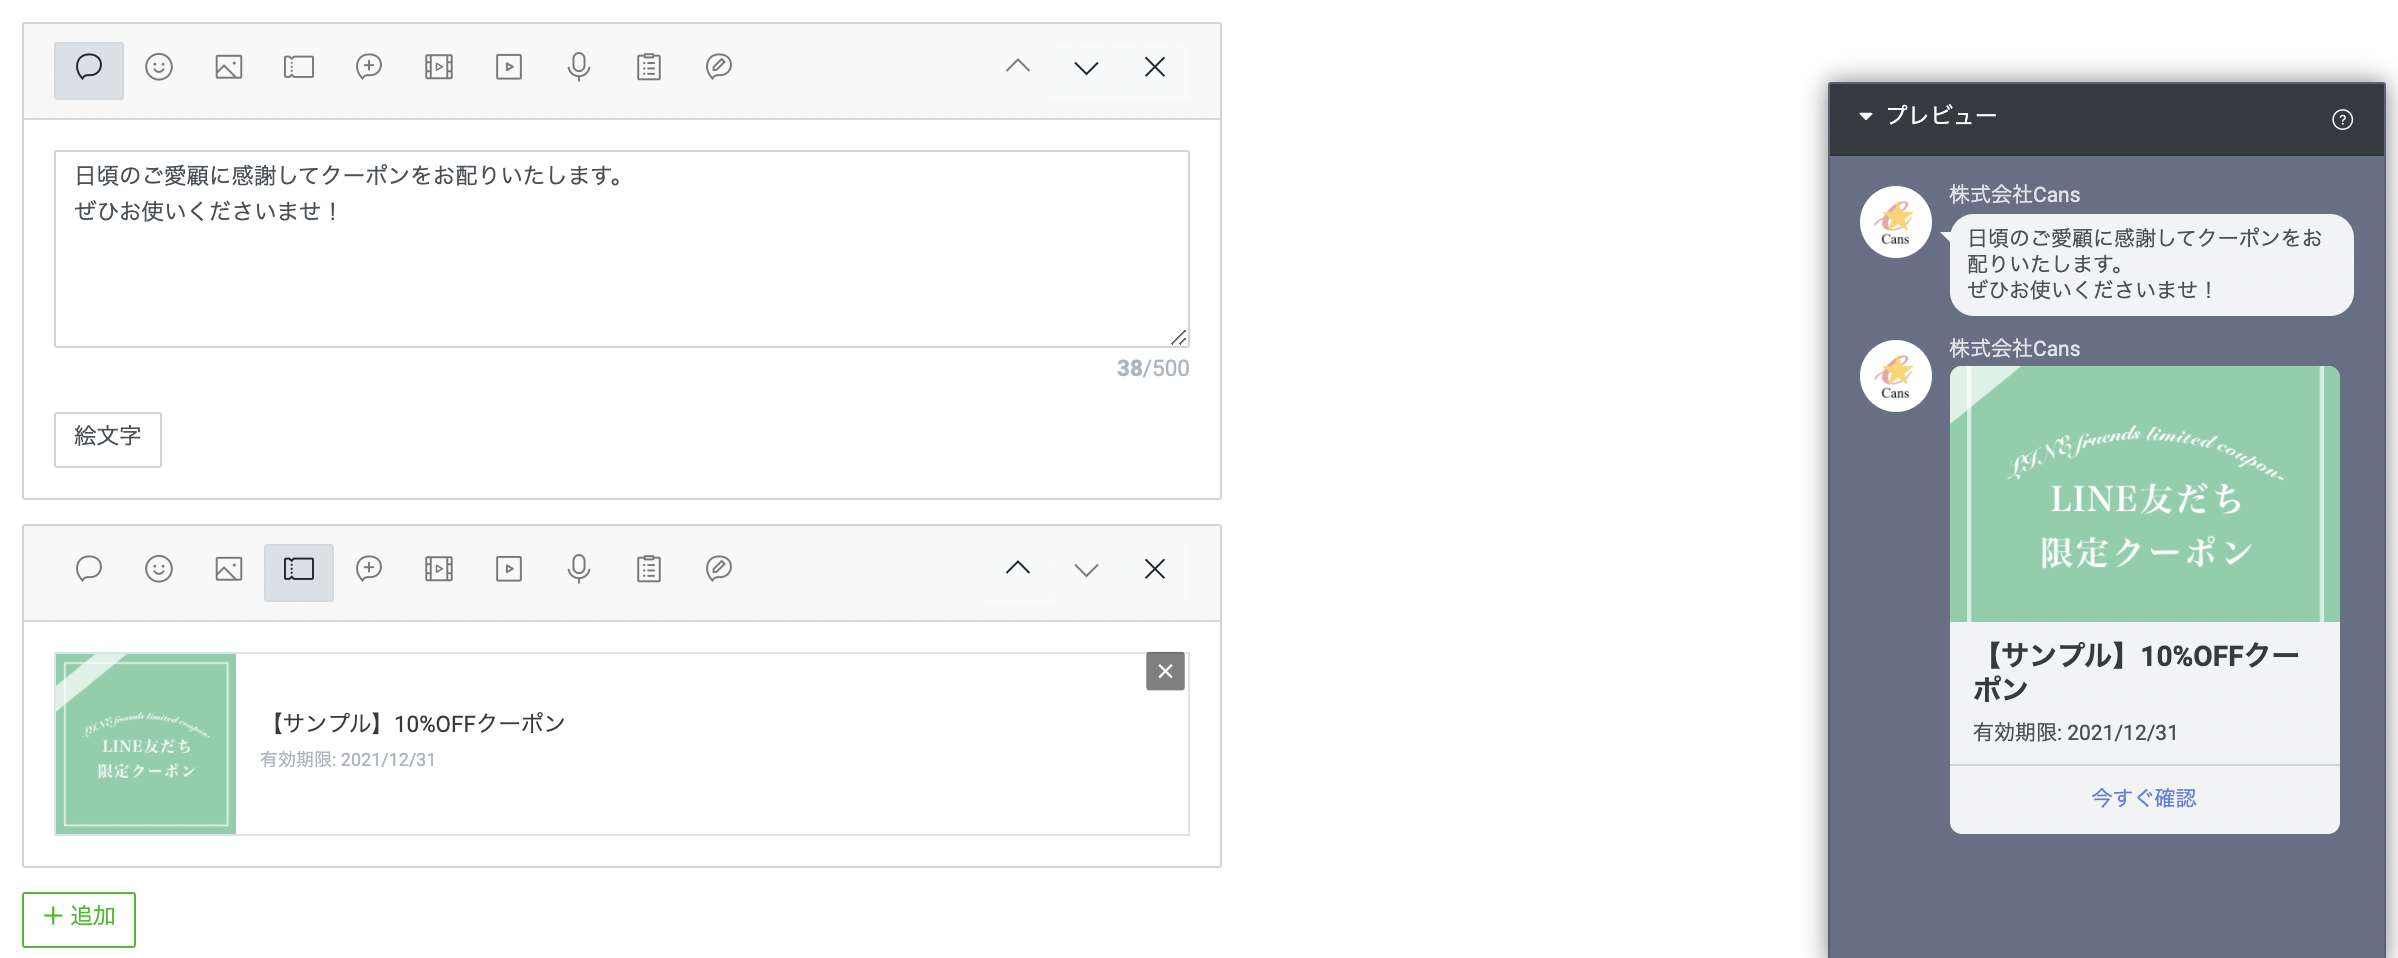Select the coupon icon in the first message toolbar
The height and width of the screenshot is (958, 2398).
pyautogui.click(x=299, y=67)
